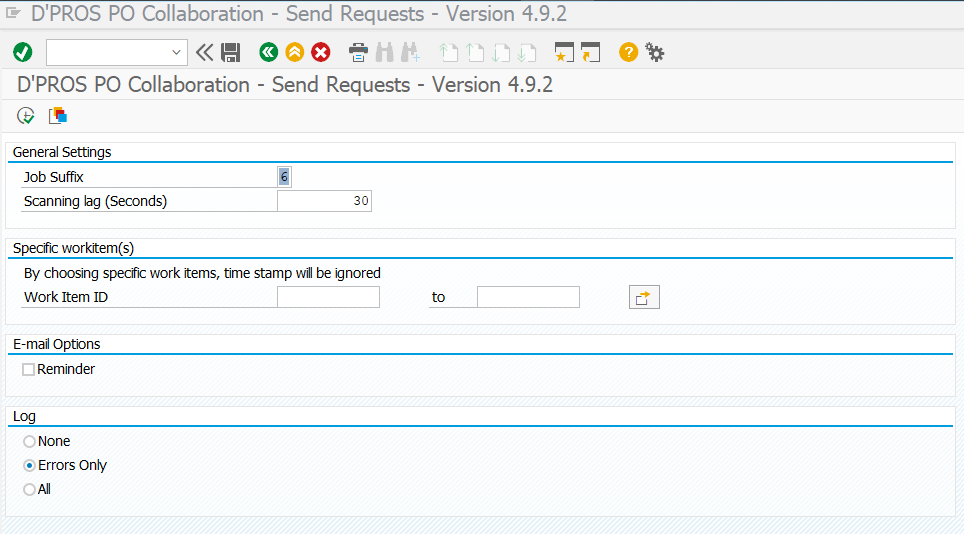Click the 'Work Item ID' label
Screen dimensions: 964x534
coord(66,297)
